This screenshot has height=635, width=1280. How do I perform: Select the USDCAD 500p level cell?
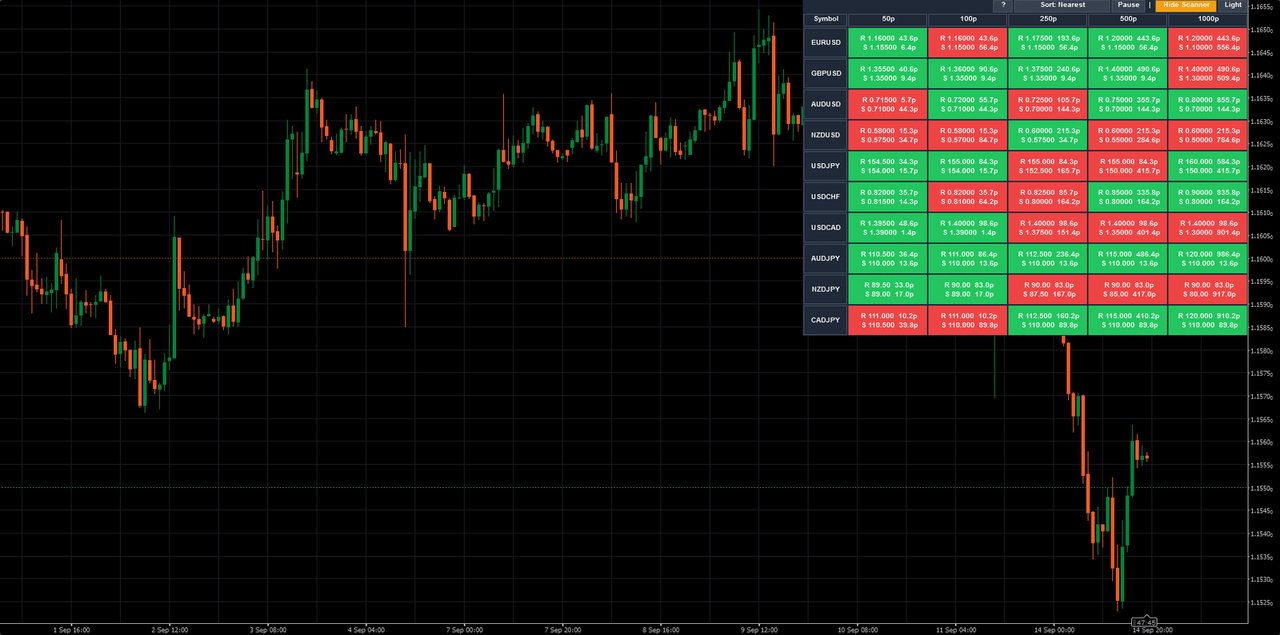coord(1128,227)
